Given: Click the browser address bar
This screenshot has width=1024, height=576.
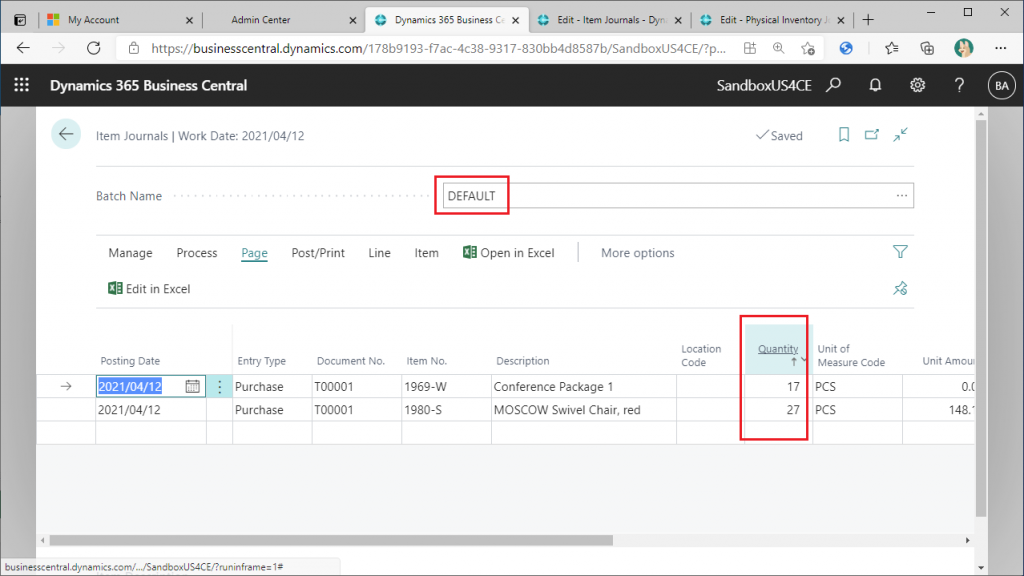Looking at the screenshot, I should (x=438, y=48).
